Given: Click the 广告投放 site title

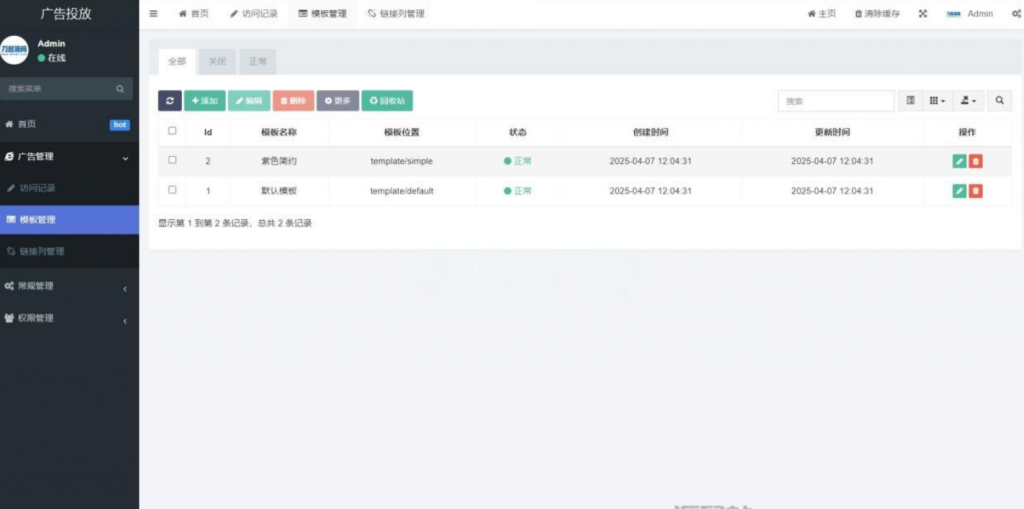Looking at the screenshot, I should coord(65,14).
